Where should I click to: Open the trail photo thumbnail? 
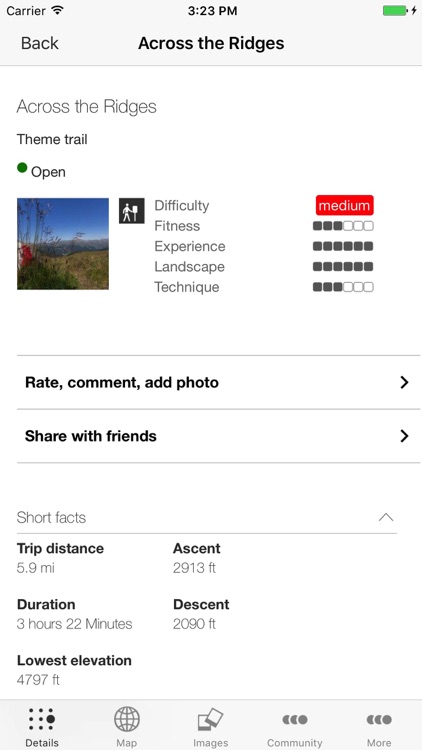[63, 244]
